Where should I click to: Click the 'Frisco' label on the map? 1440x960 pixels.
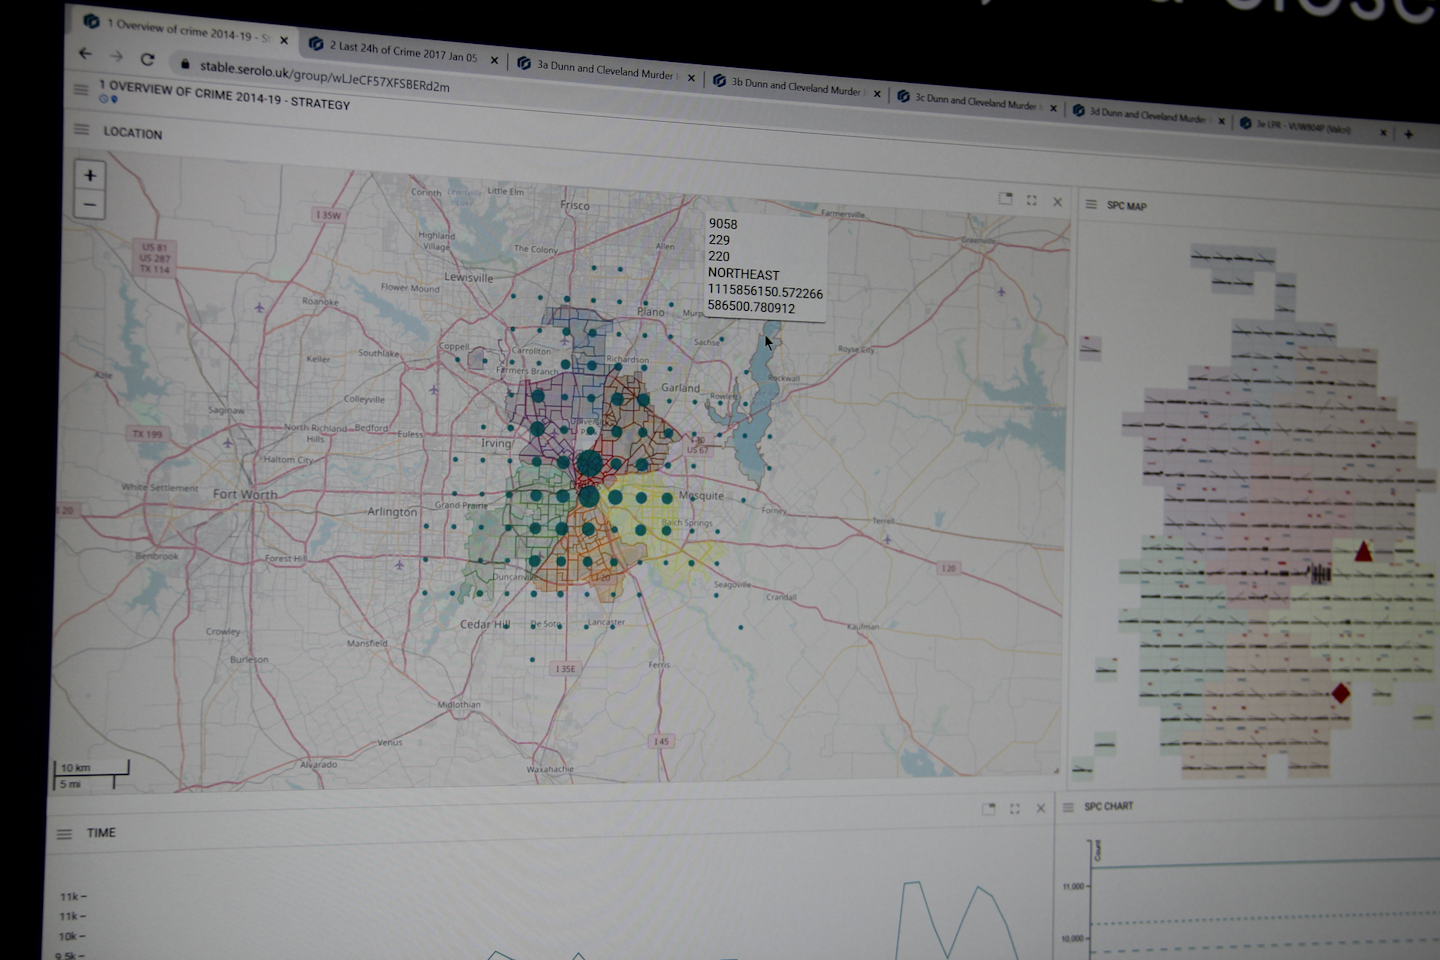pos(574,205)
